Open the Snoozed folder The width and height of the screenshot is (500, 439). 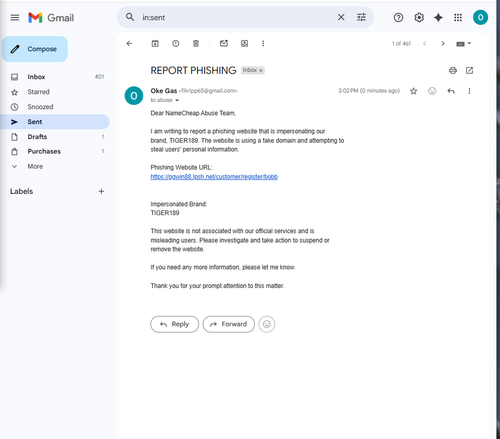(x=55, y=107)
